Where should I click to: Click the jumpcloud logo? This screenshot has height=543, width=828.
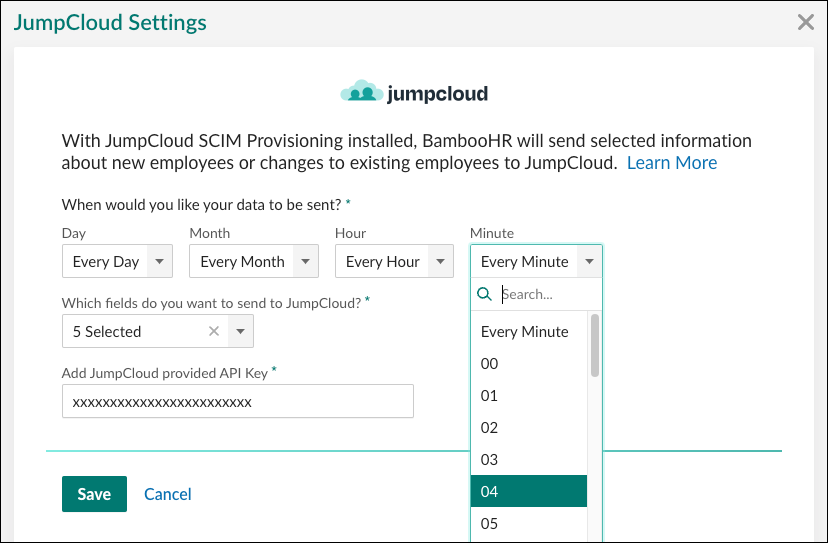(x=414, y=94)
